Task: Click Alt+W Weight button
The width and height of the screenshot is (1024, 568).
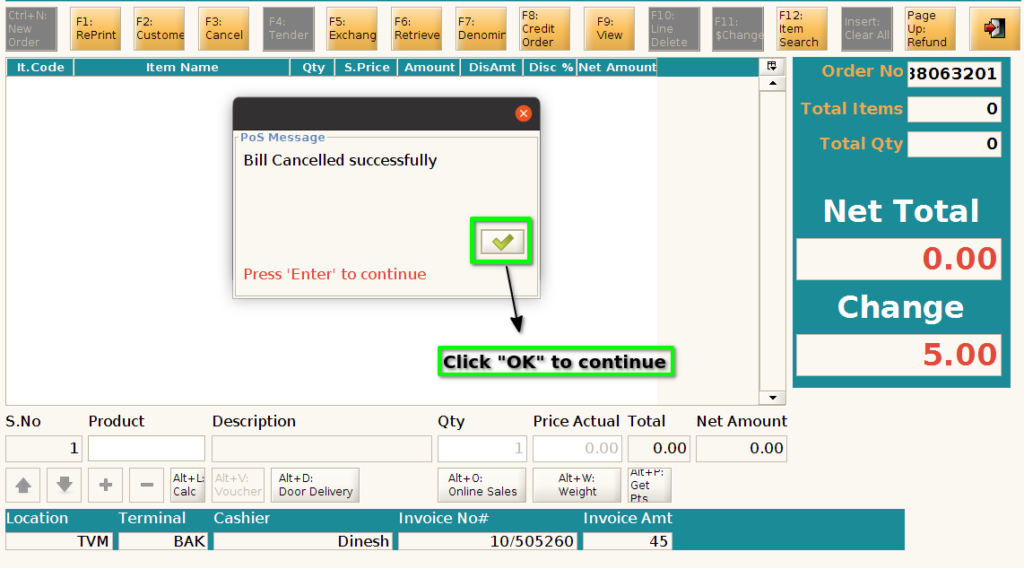Action: click(577, 485)
